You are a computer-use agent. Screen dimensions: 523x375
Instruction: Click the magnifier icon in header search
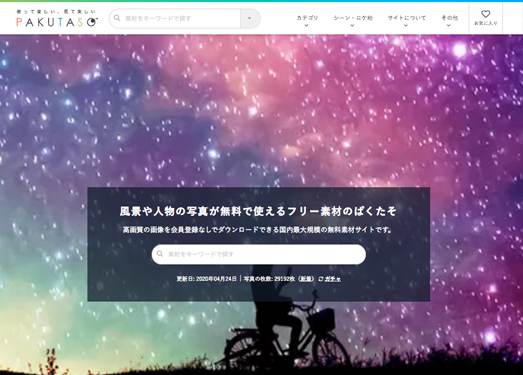[x=117, y=18]
